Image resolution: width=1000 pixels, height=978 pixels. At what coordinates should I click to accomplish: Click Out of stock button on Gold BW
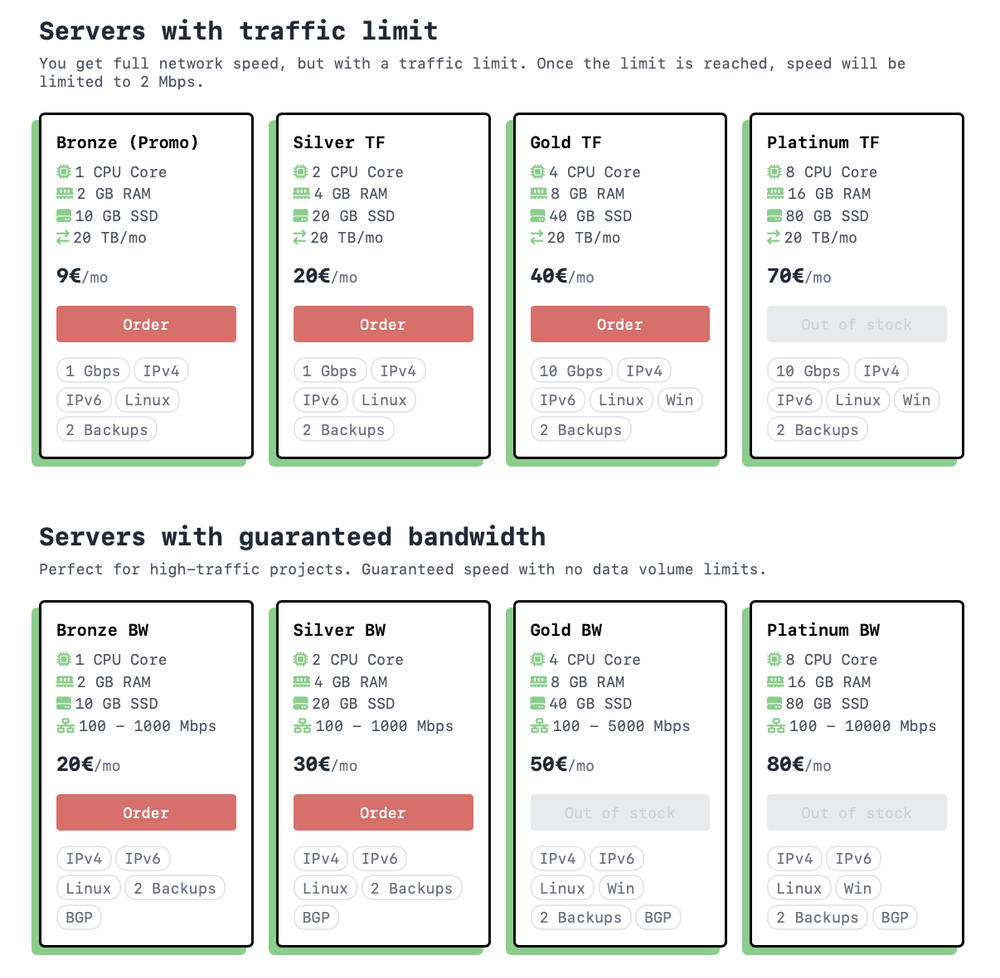[x=620, y=812]
